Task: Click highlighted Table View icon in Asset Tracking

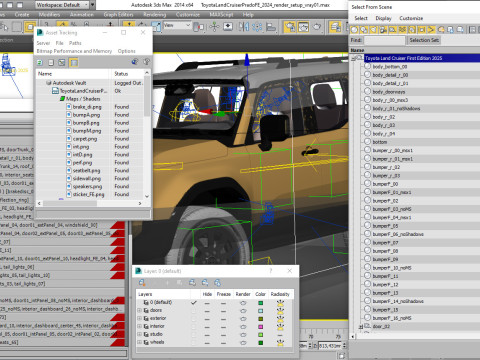Action: pos(74,62)
